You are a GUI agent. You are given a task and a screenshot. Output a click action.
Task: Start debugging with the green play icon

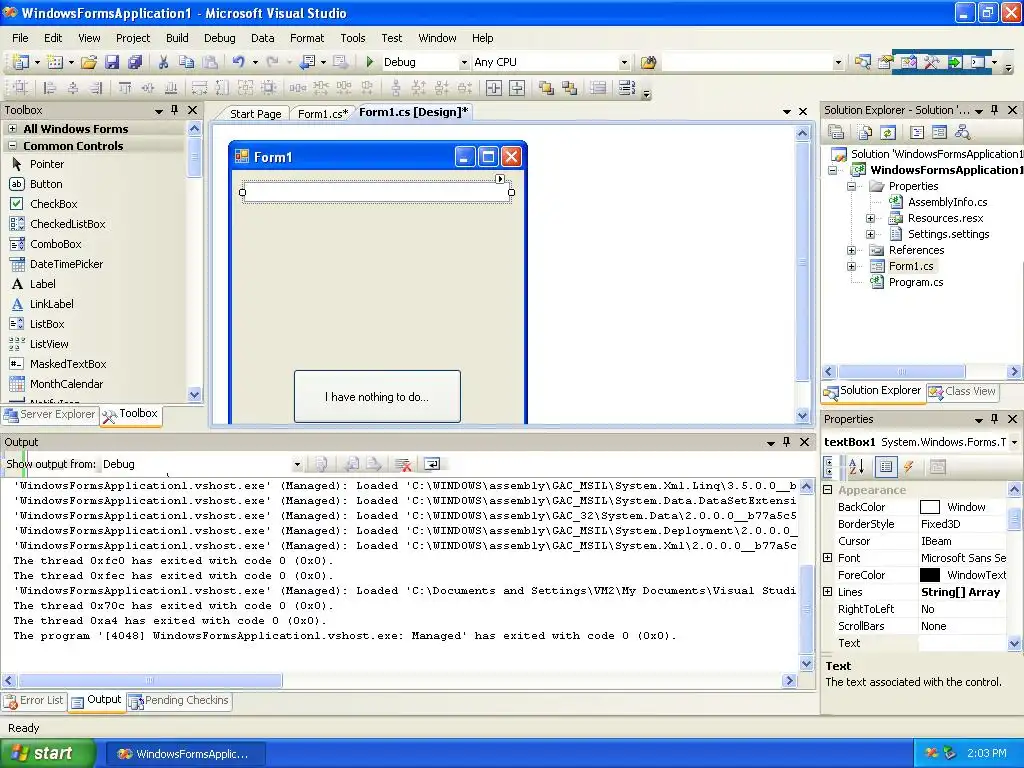[x=370, y=62]
